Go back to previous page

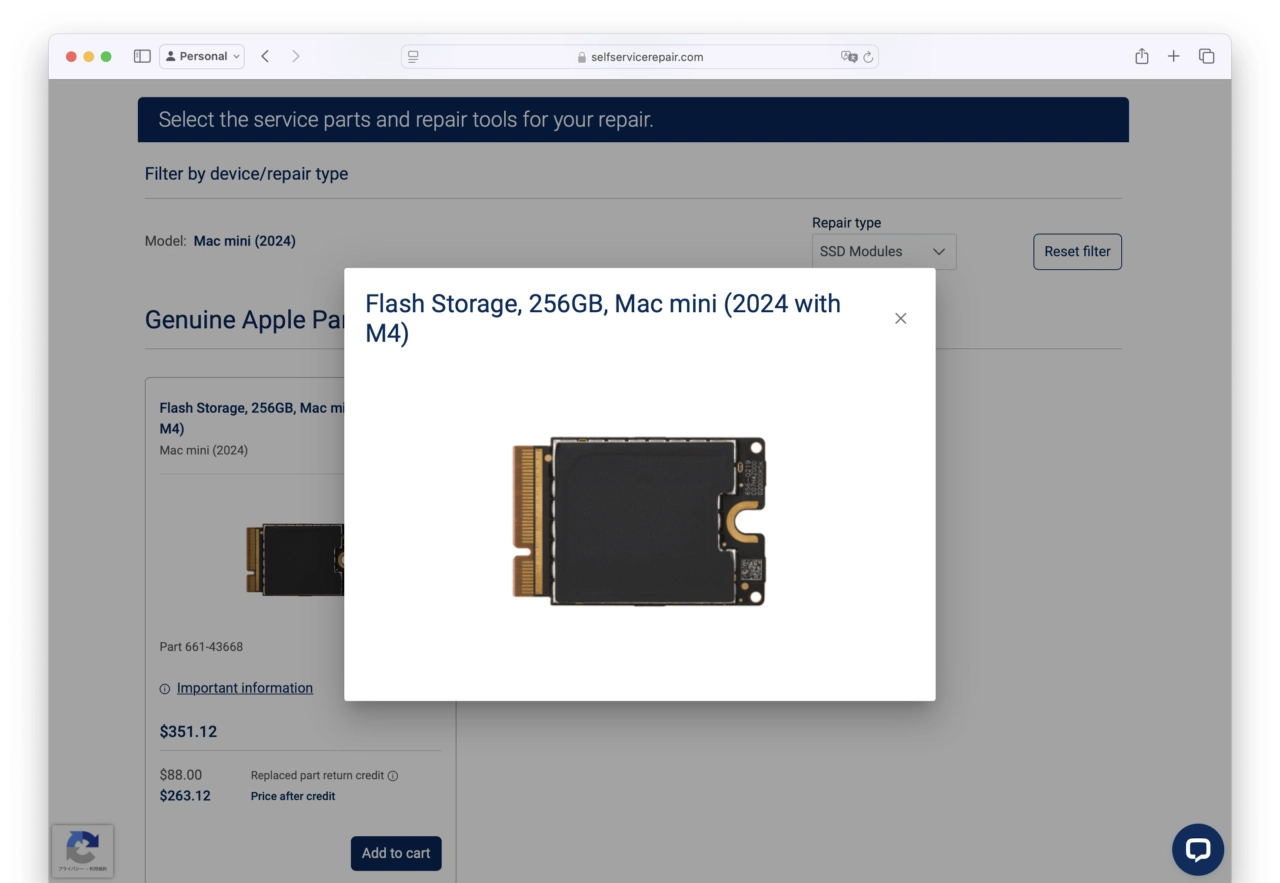click(x=265, y=57)
